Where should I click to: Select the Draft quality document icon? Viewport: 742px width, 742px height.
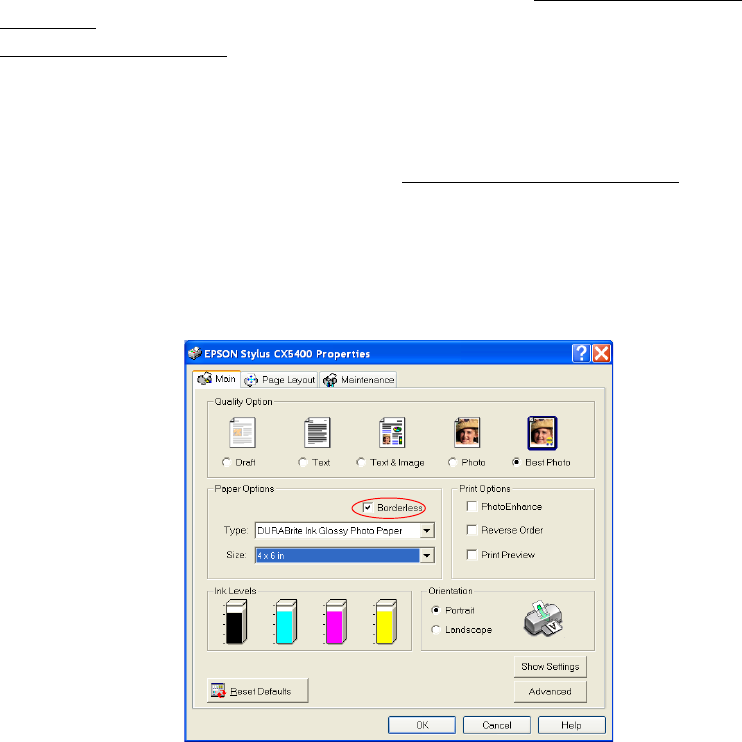(242, 433)
